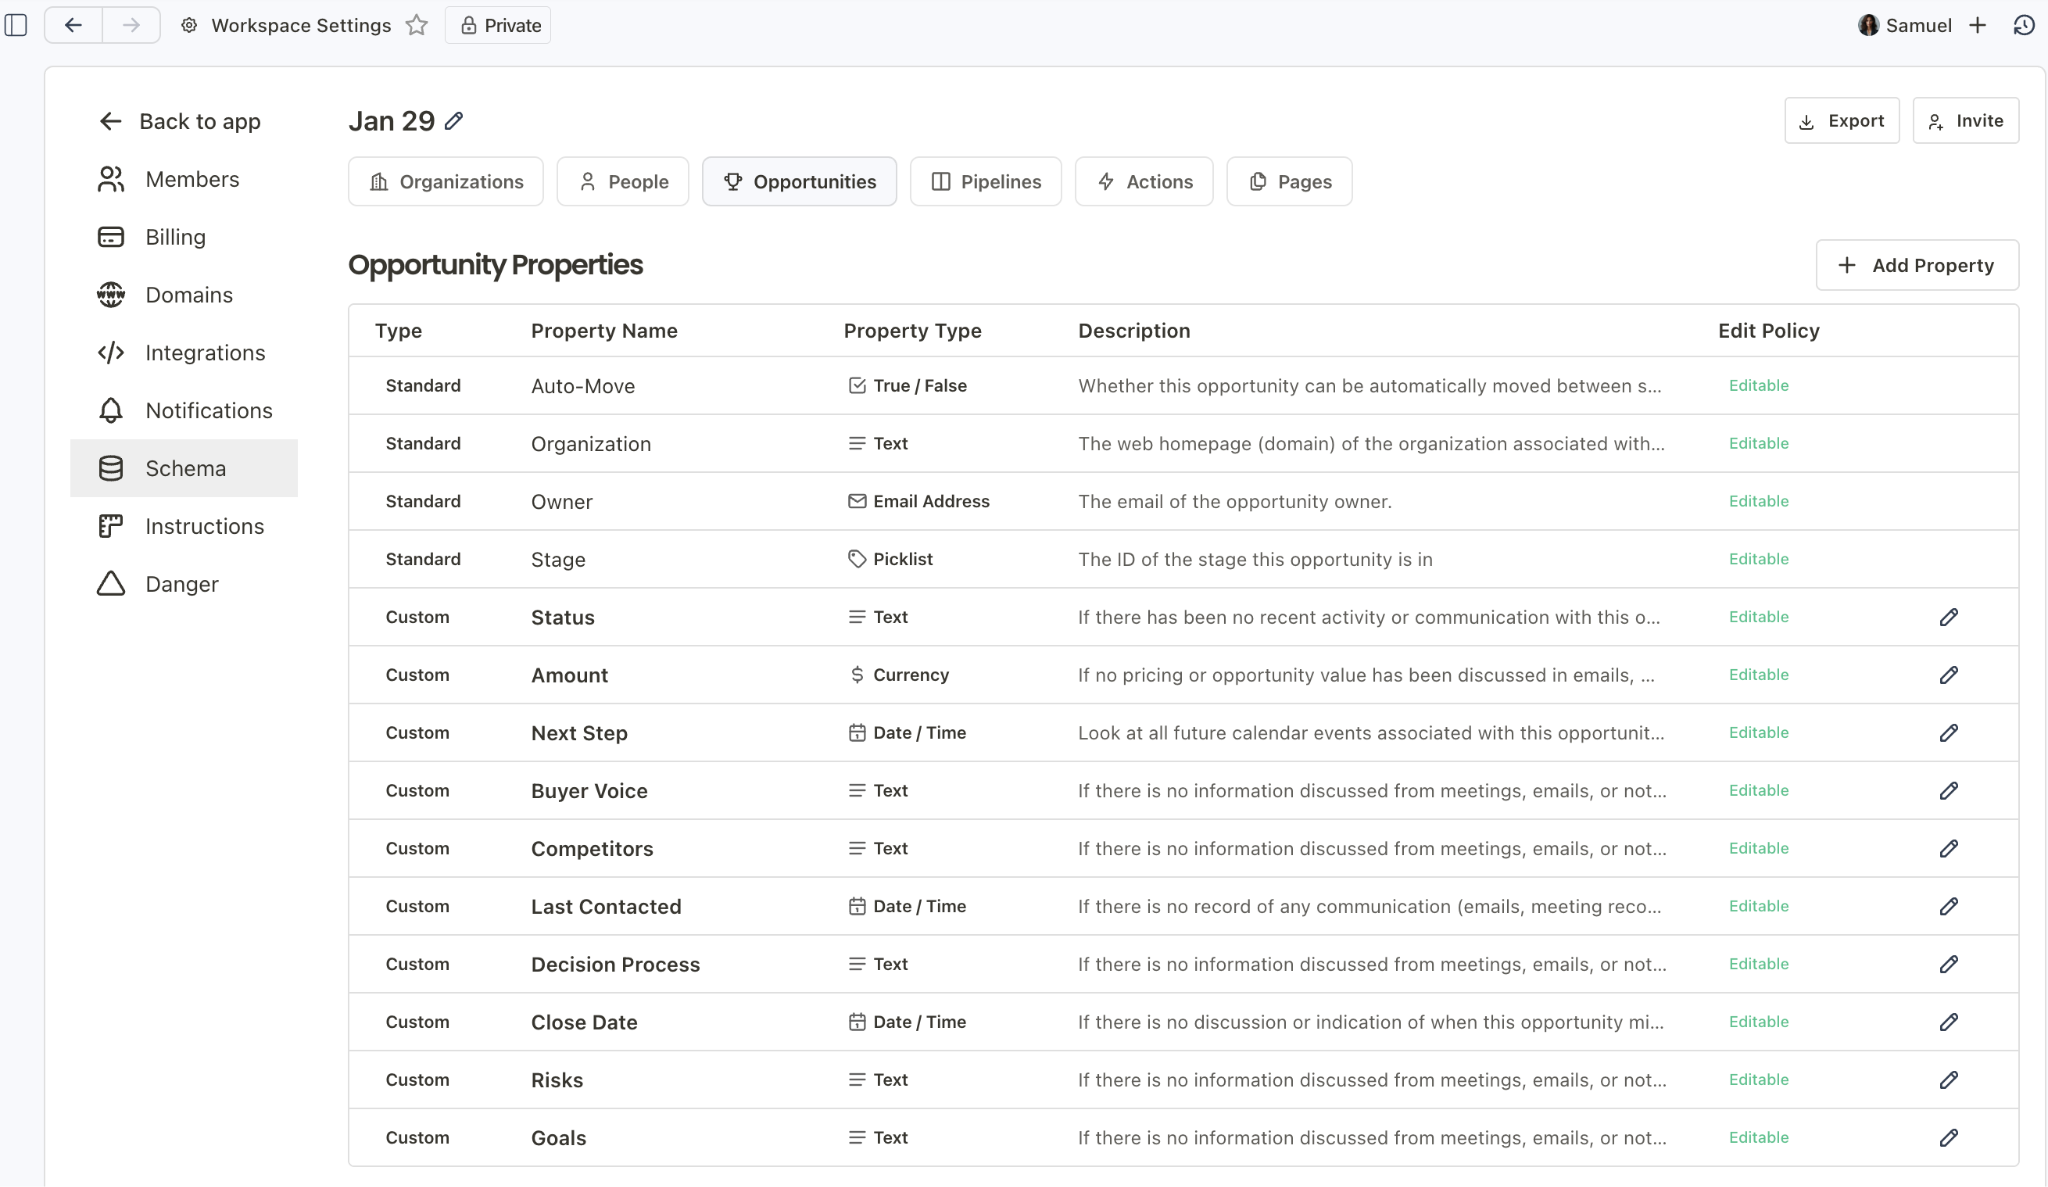
Task: Click the Export button
Action: click(1841, 121)
